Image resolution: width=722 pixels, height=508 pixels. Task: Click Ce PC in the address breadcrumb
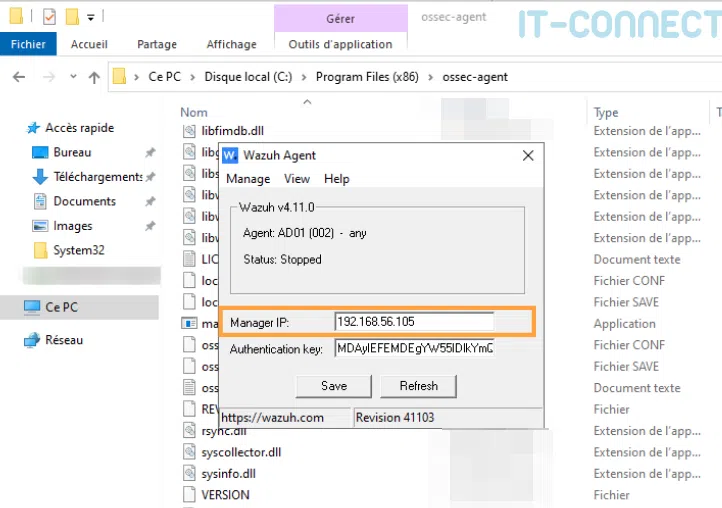coord(164,77)
